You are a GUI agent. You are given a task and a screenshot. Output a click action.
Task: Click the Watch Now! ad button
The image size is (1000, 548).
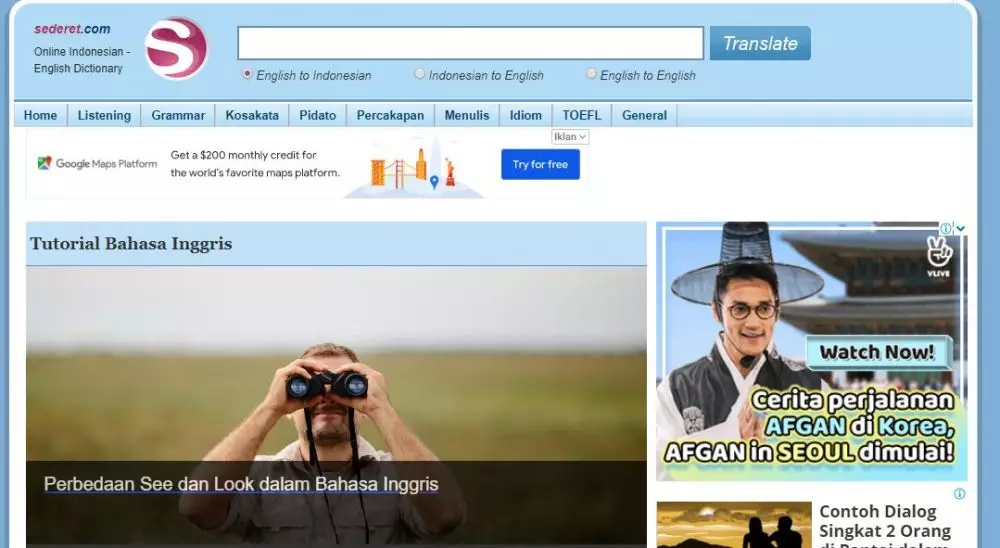click(x=878, y=352)
